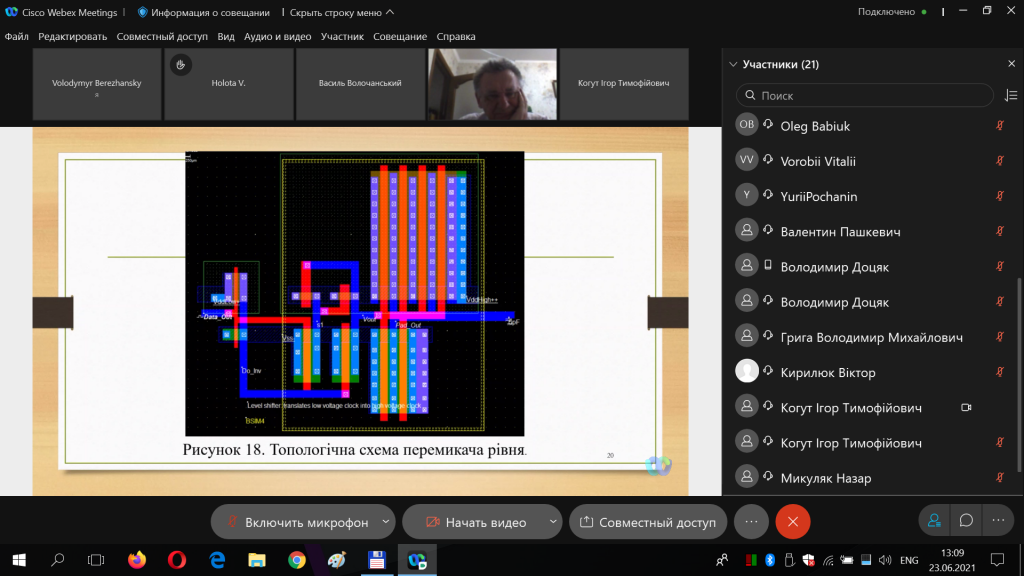
Task: Collapse the Участники (21) section chevron
Action: click(733, 64)
